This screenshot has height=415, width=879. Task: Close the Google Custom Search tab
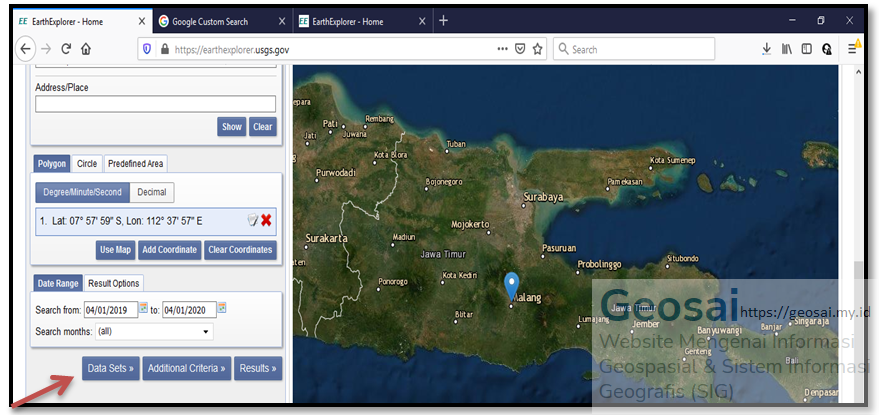tap(282, 21)
